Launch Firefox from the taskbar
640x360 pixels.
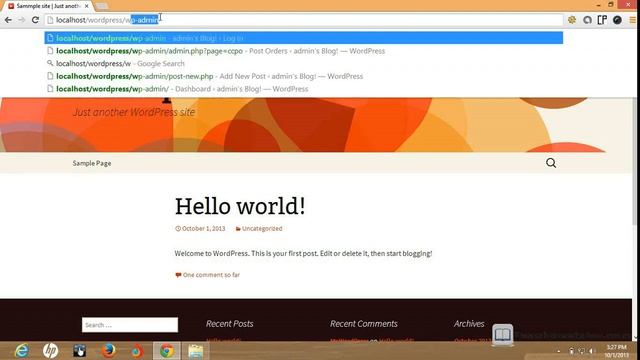[108, 351]
